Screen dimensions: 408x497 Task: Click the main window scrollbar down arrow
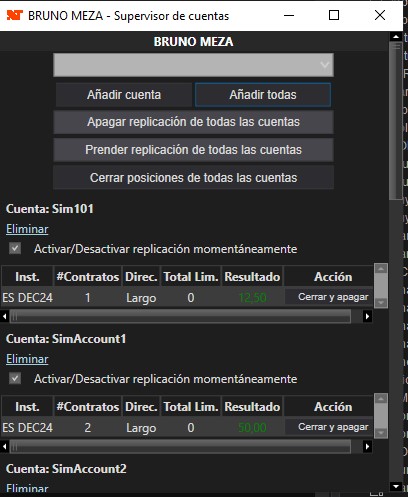point(396,486)
